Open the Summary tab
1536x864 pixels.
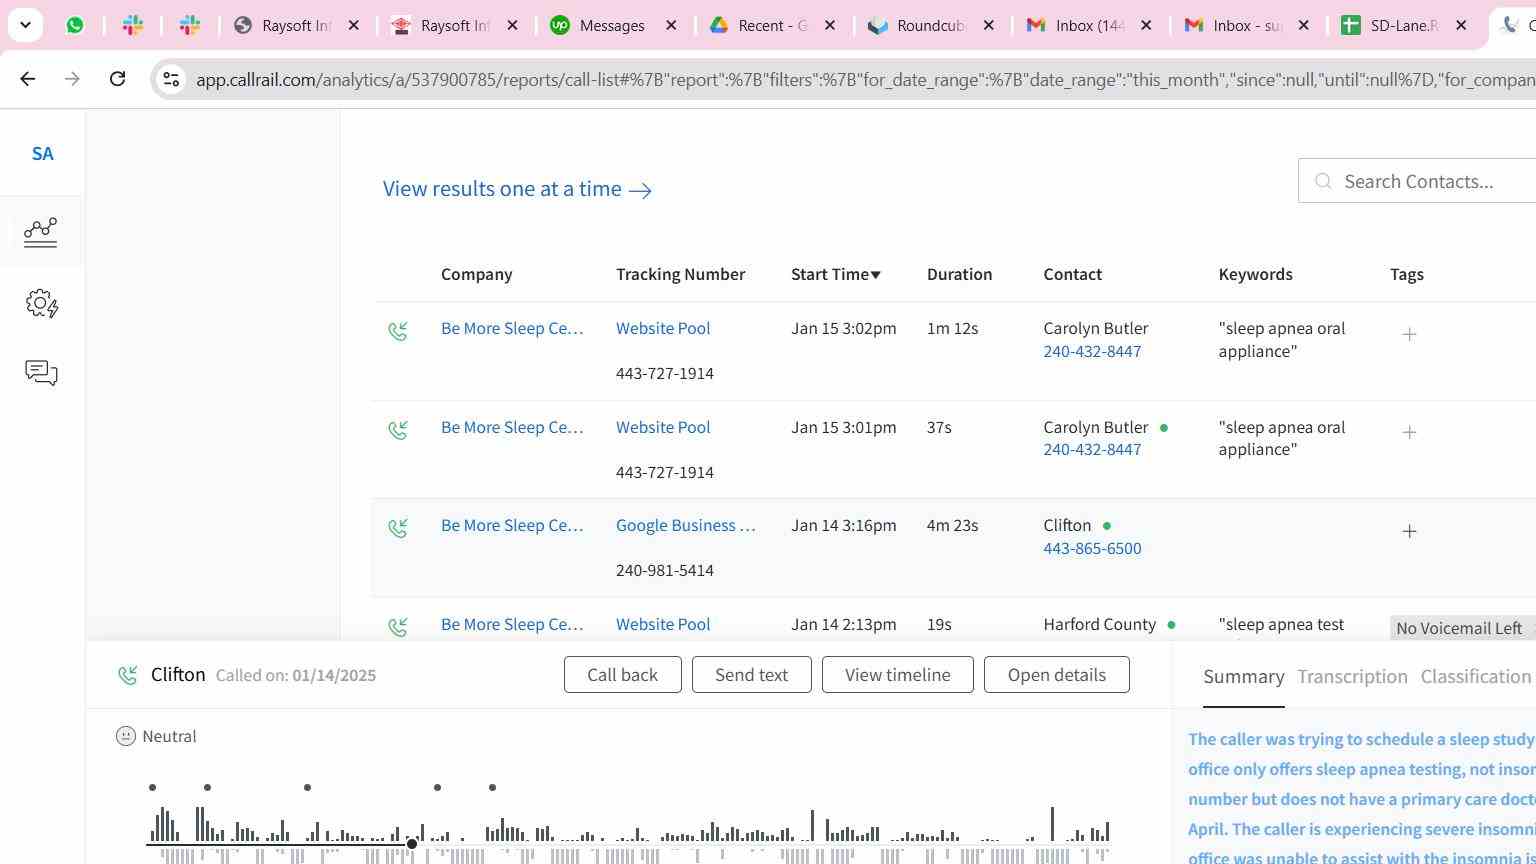(1243, 677)
